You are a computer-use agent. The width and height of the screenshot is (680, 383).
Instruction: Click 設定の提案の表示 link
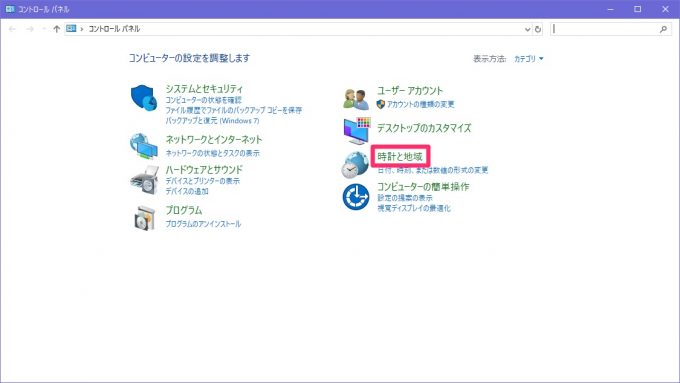pyautogui.click(x=405, y=198)
